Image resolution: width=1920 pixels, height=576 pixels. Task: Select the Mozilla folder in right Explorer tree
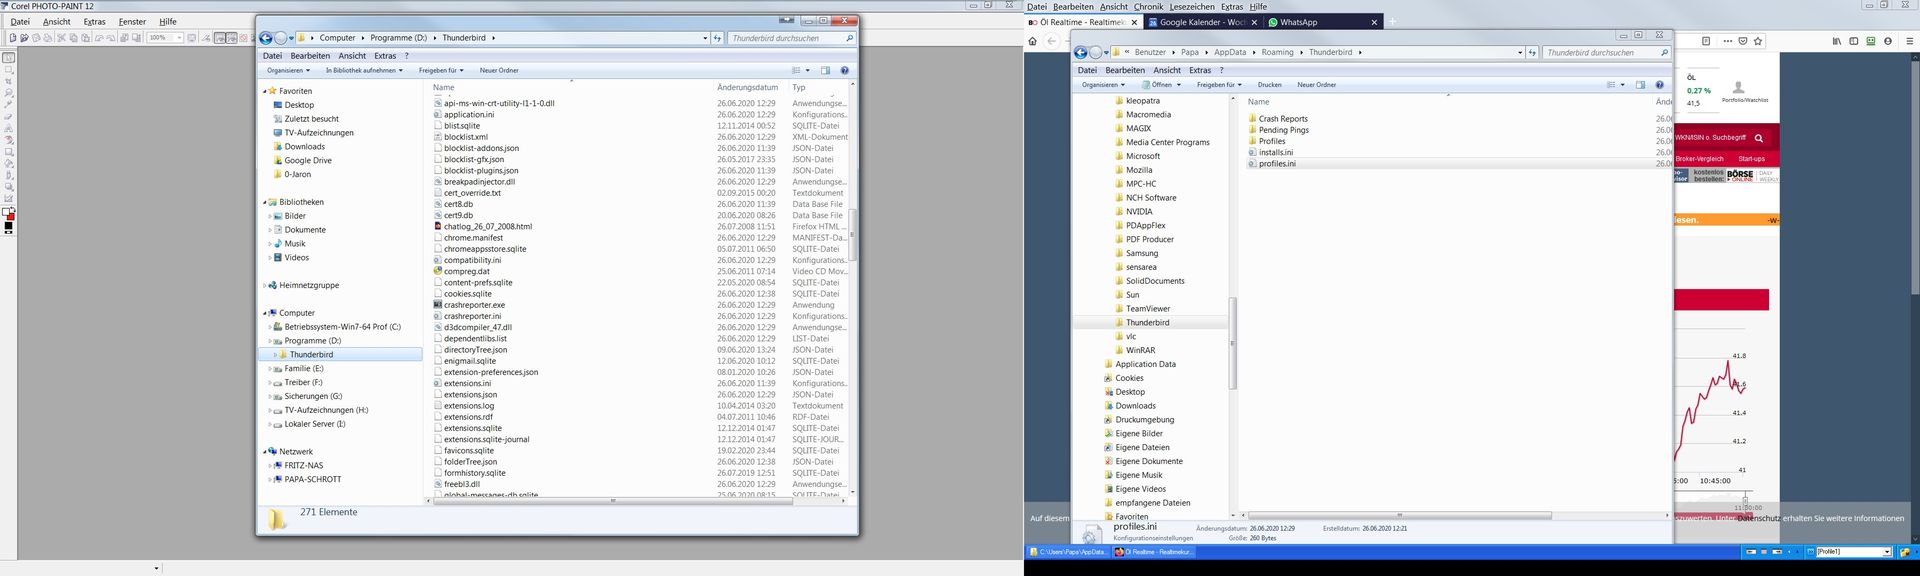[1139, 170]
